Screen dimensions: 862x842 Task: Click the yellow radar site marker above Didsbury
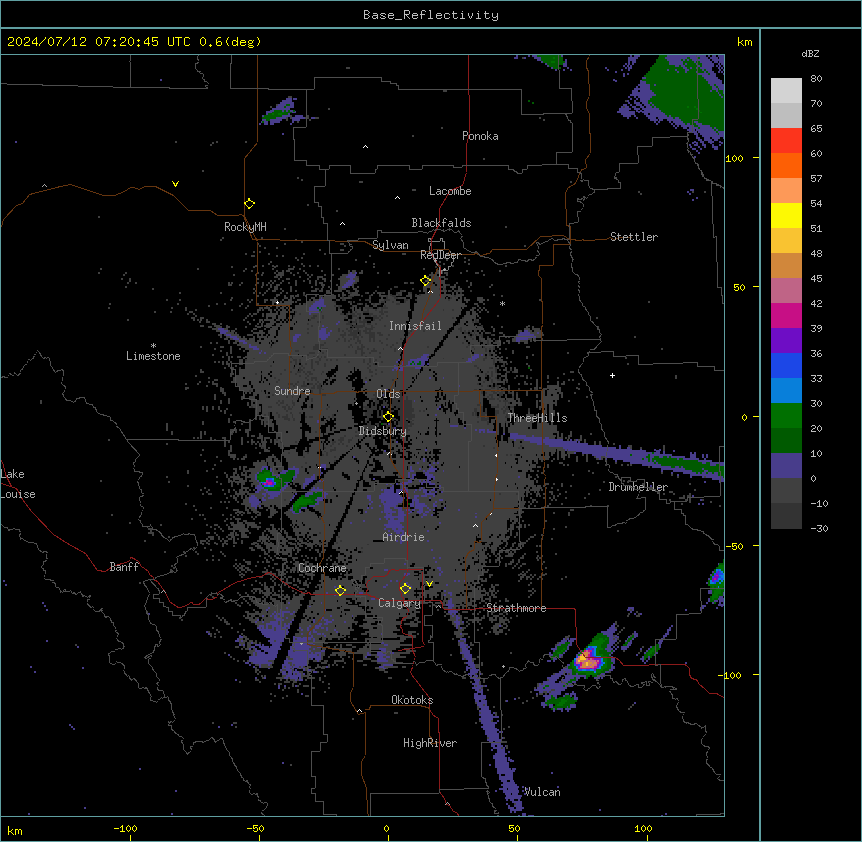click(x=389, y=417)
